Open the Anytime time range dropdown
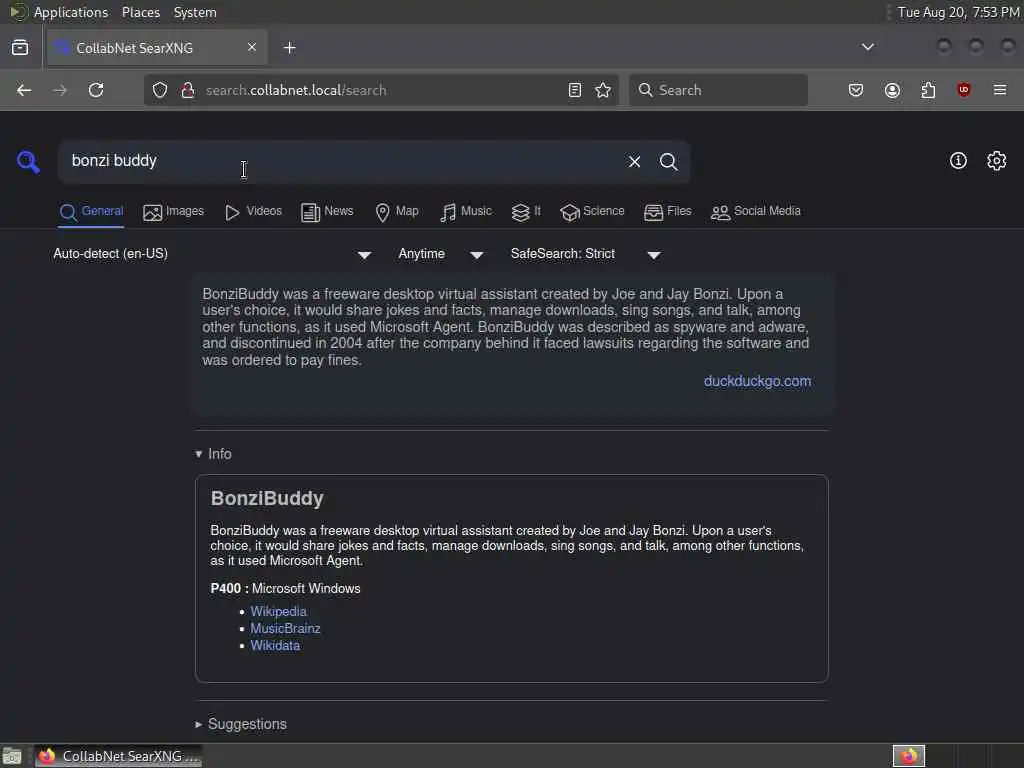1024x768 pixels. [441, 254]
